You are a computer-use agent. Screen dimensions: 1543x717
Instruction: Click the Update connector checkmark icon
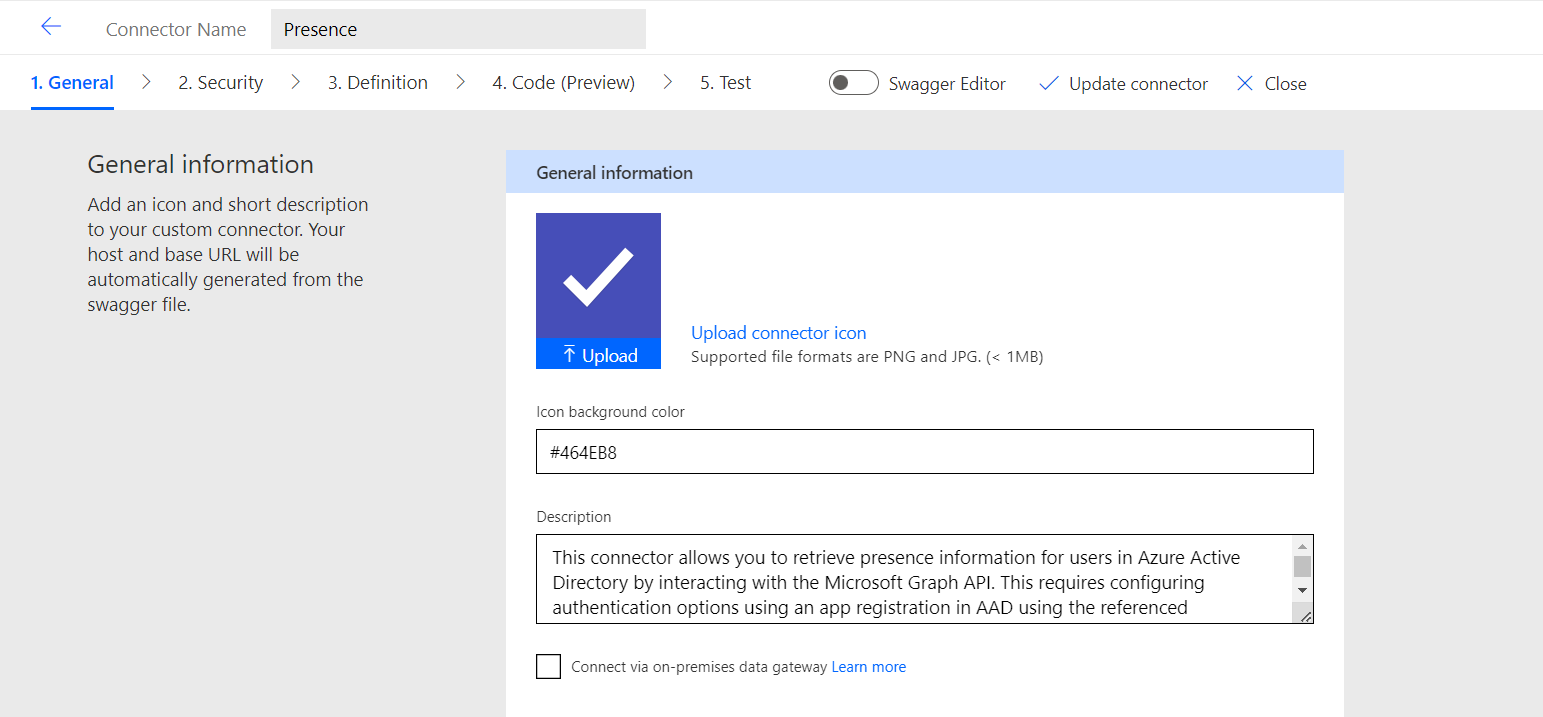pos(1048,84)
